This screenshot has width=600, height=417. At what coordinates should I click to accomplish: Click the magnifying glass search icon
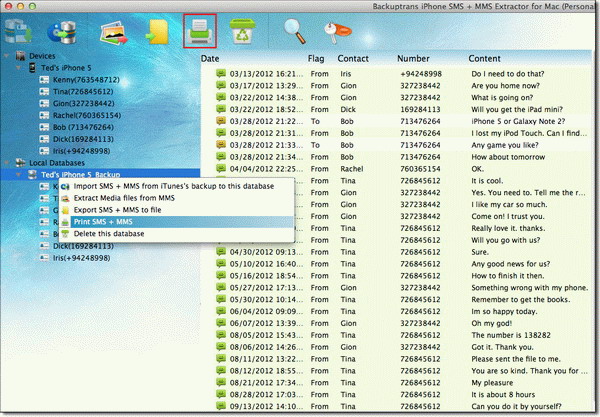295,31
